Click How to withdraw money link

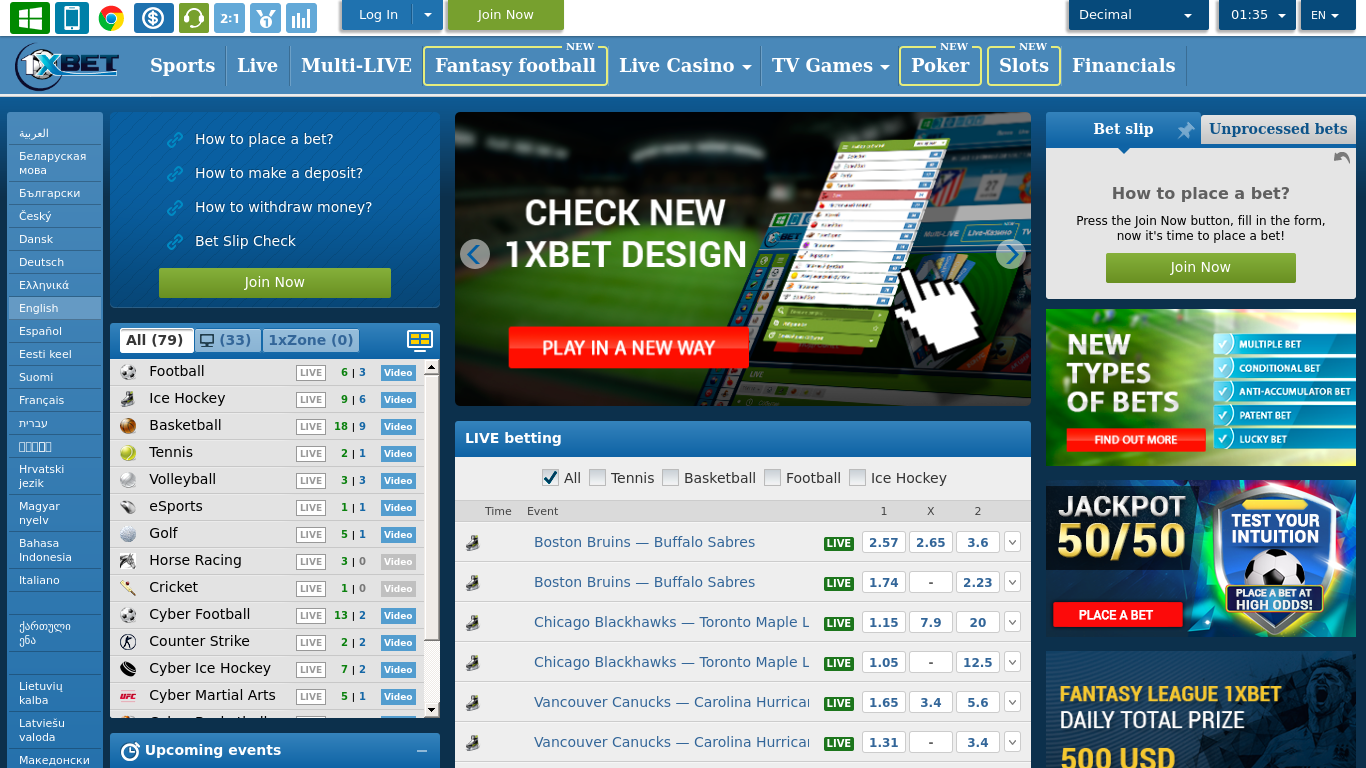[283, 208]
